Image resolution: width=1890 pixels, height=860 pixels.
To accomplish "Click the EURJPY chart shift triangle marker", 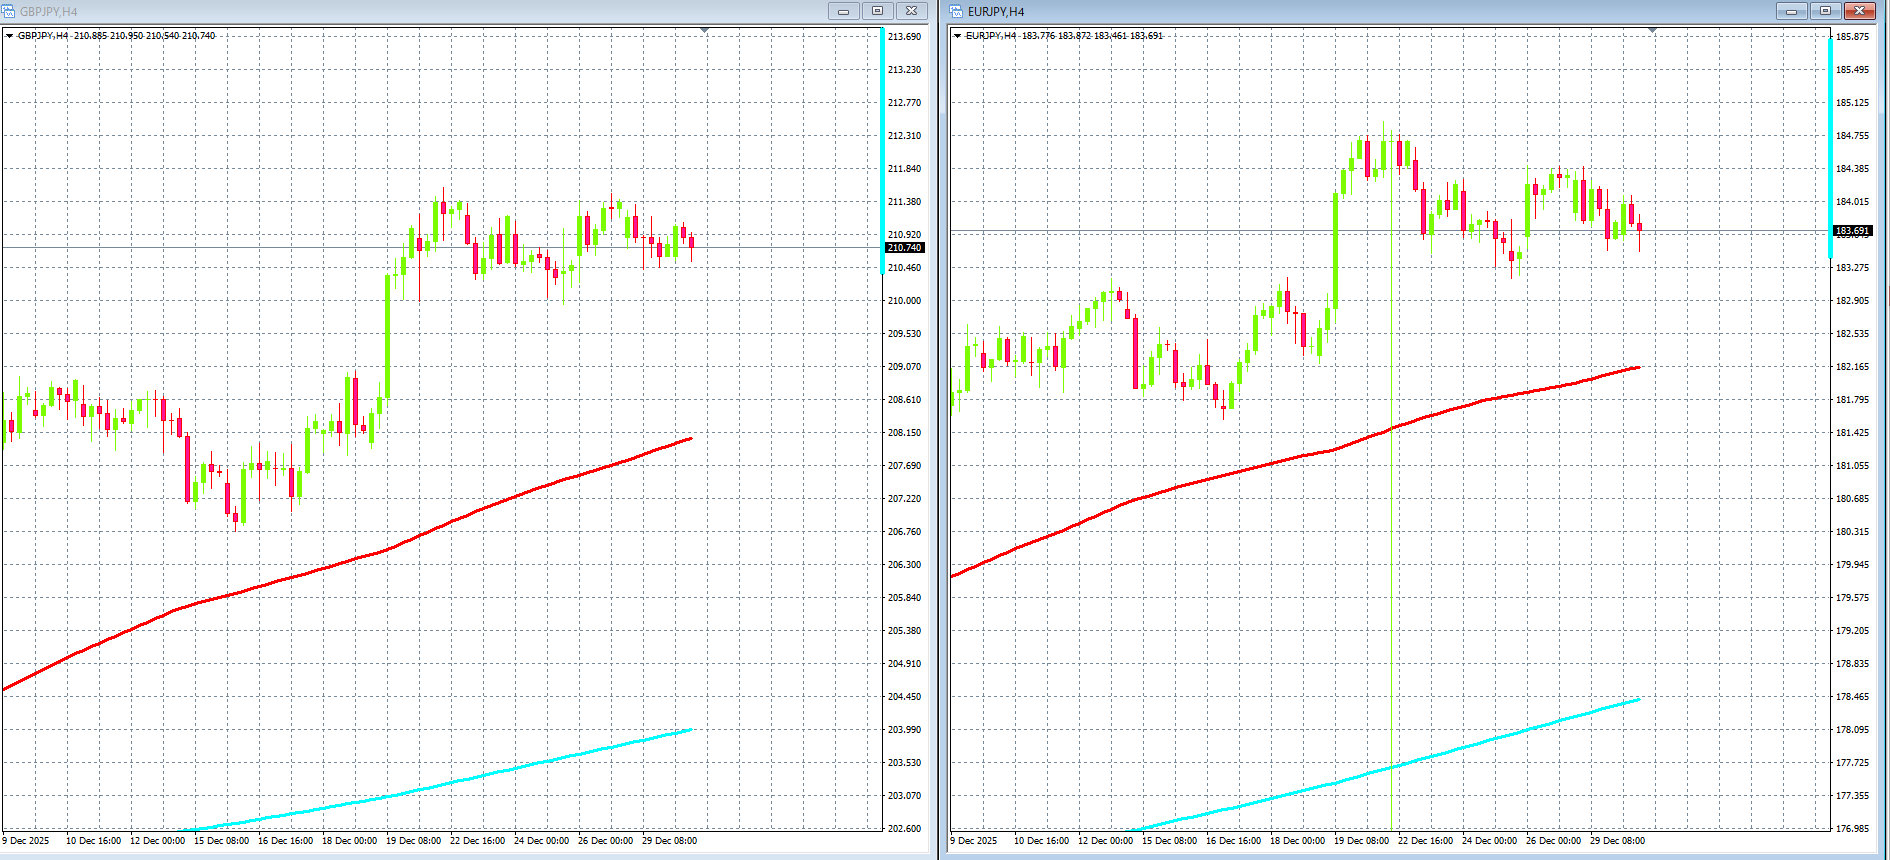I will point(1652,31).
